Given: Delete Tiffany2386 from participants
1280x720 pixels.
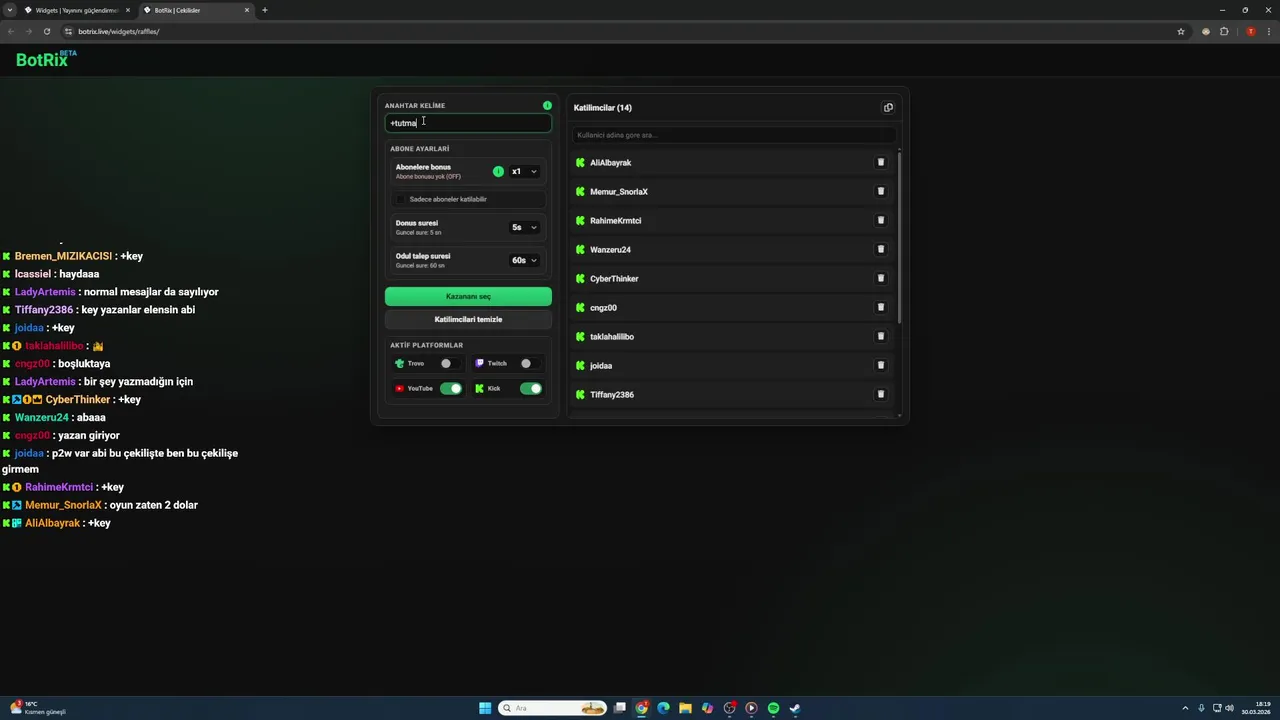Looking at the screenshot, I should 881,394.
